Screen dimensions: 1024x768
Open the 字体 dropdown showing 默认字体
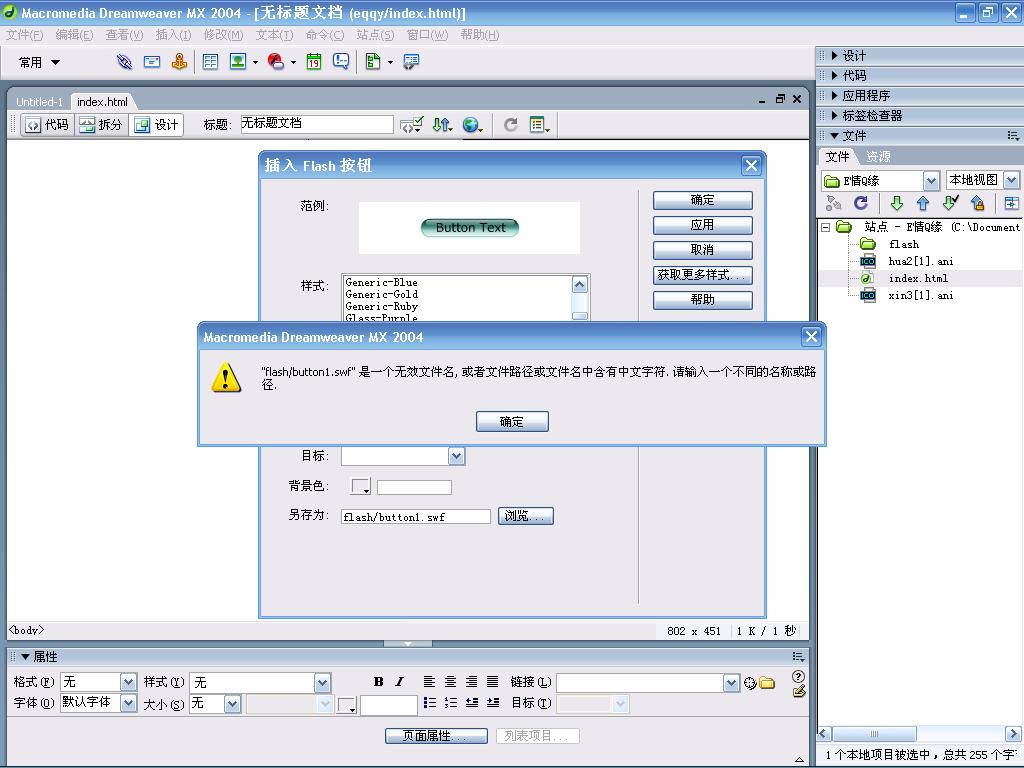tap(129, 703)
